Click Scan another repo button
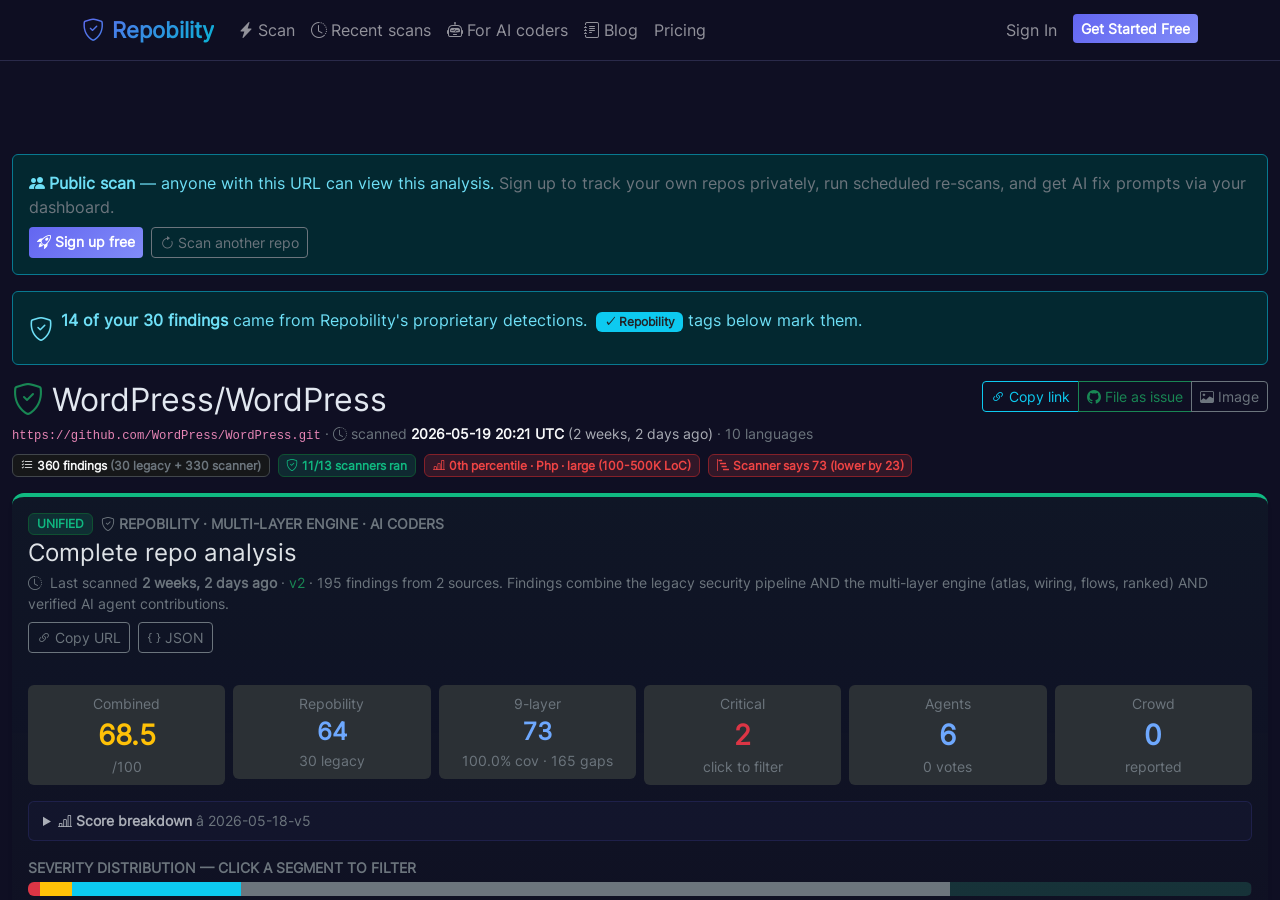This screenshot has height=900, width=1280. click(x=229, y=242)
